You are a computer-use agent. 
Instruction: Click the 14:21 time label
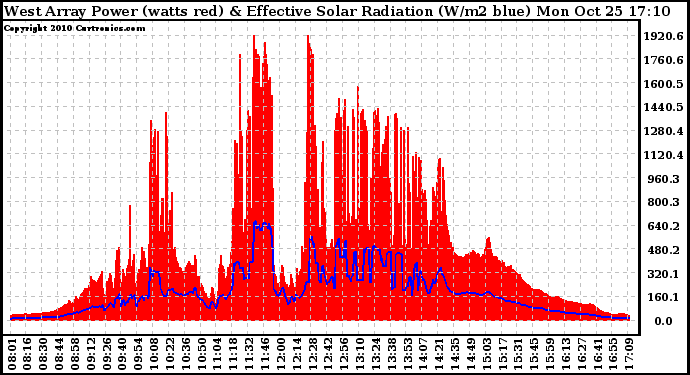pyautogui.click(x=440, y=354)
